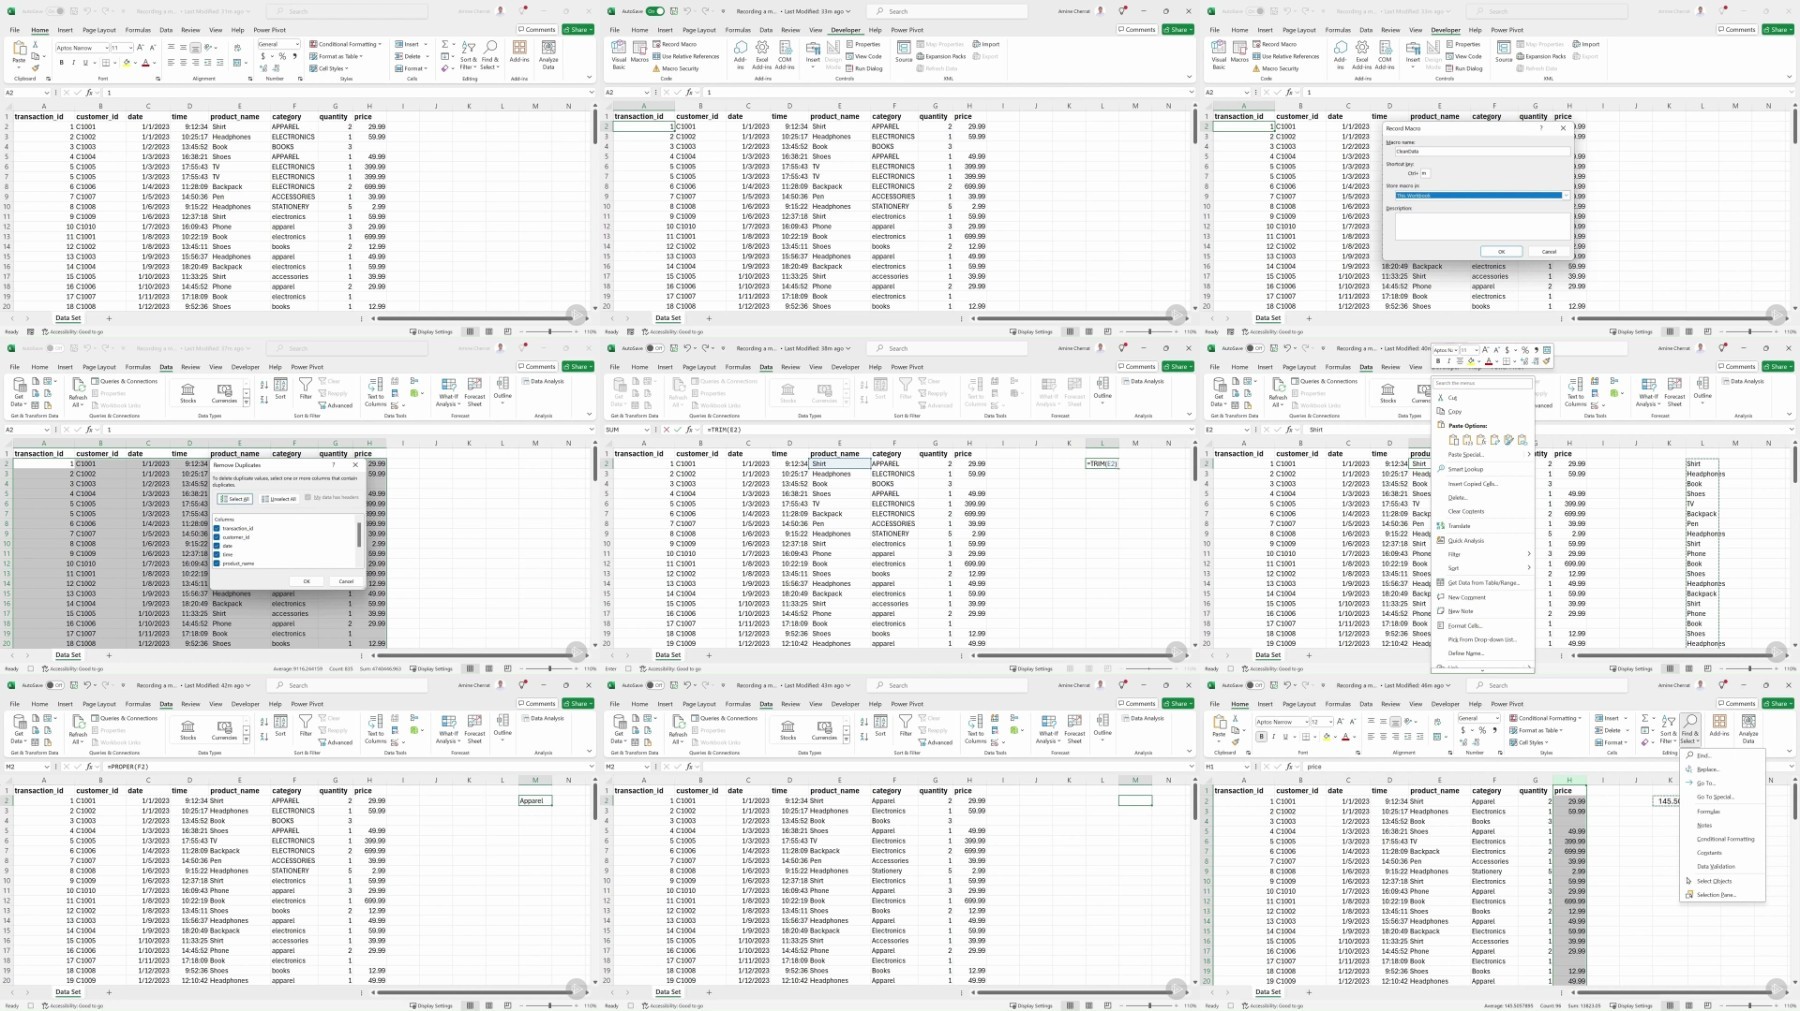Open the General number format dropdown in top-left window
Image resolution: width=1800 pixels, height=1011 pixels.
tap(297, 44)
